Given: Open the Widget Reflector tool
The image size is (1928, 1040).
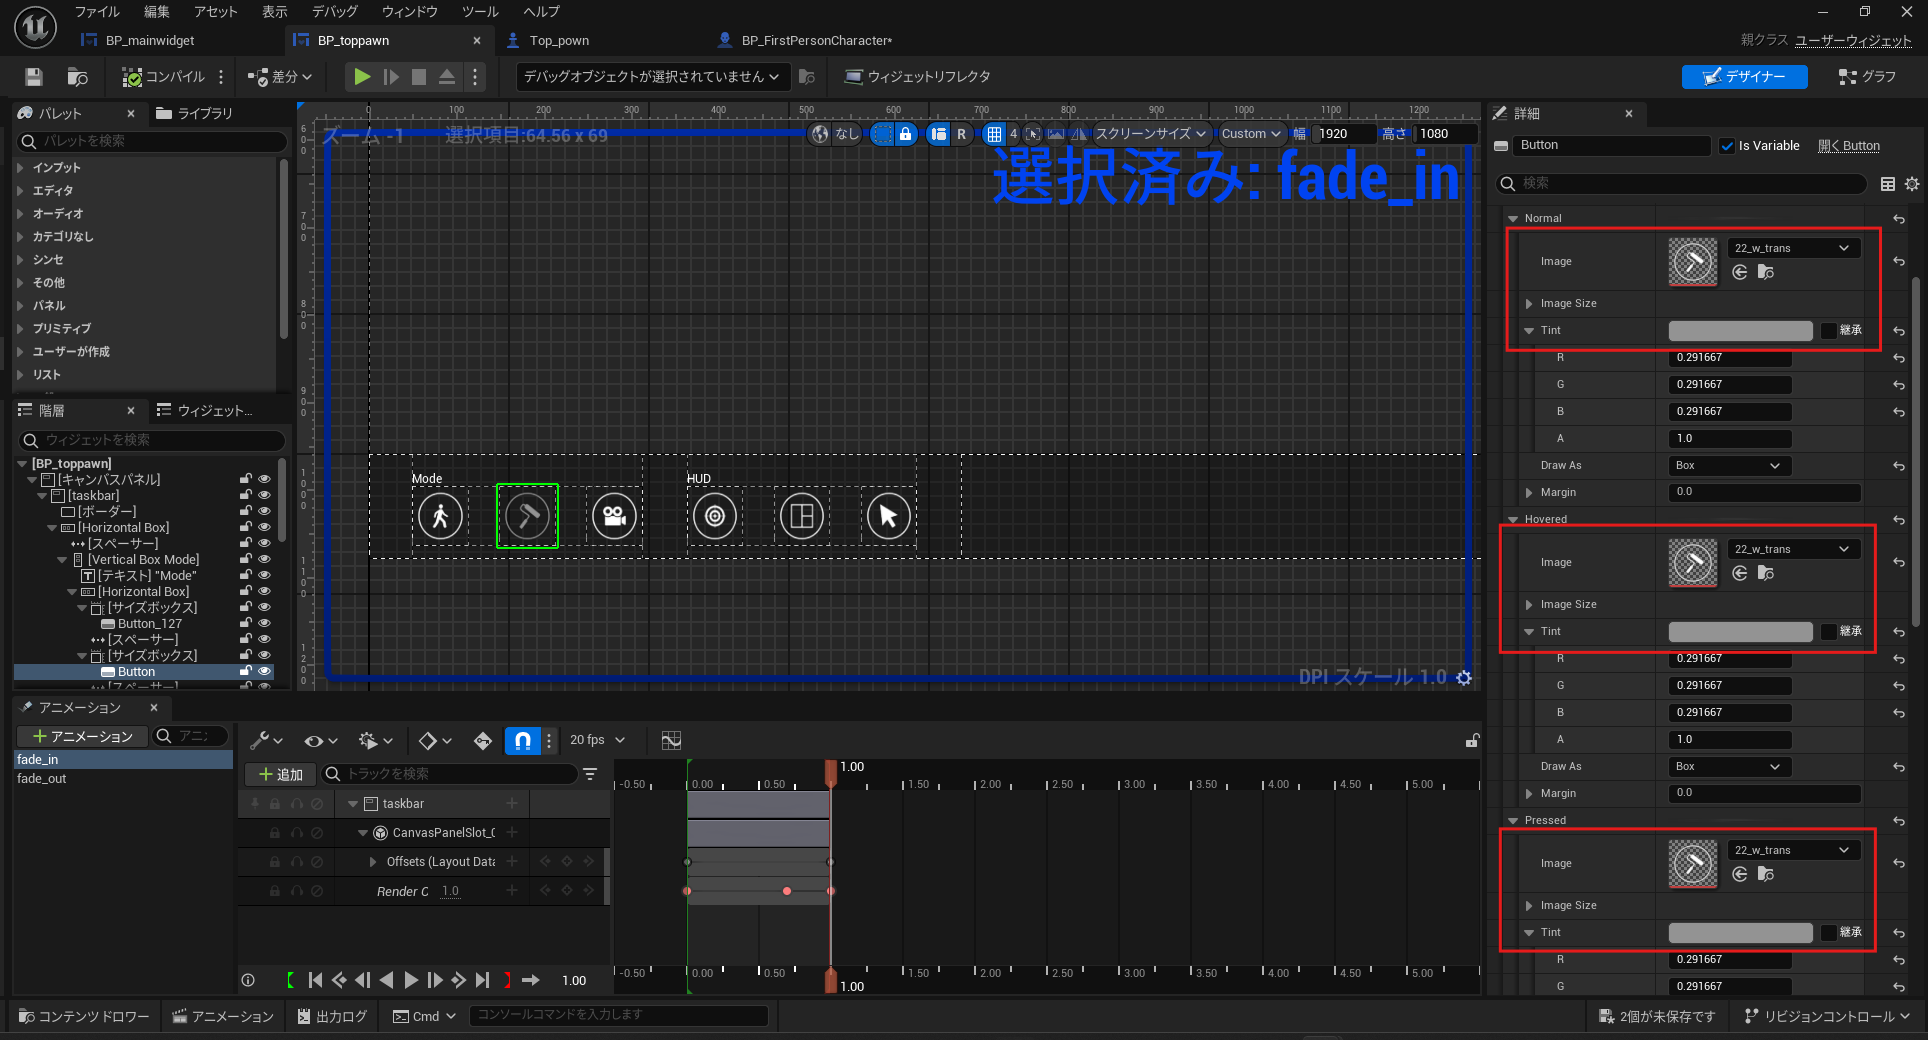Looking at the screenshot, I should [917, 77].
